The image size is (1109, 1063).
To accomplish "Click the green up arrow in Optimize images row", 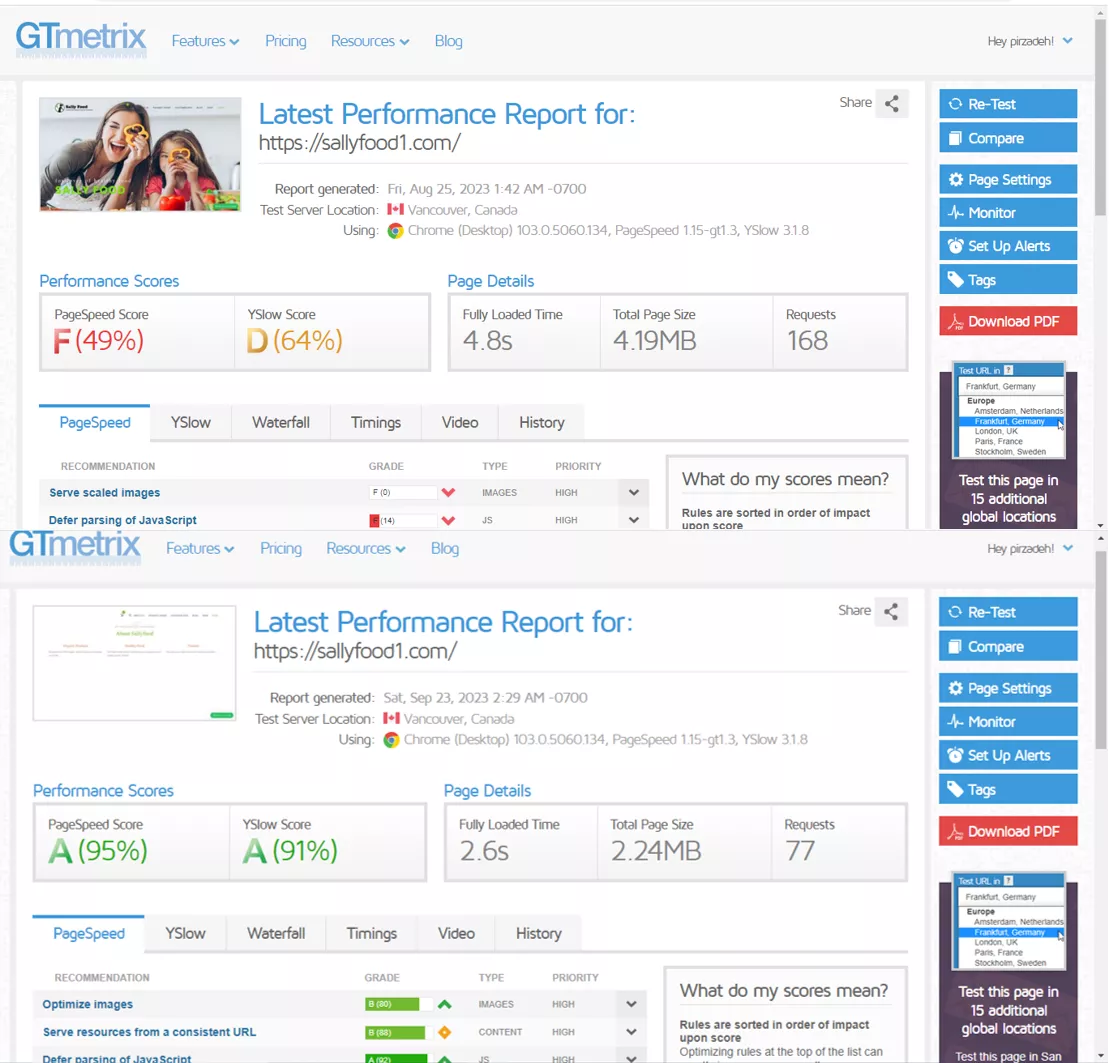I will click(444, 1004).
